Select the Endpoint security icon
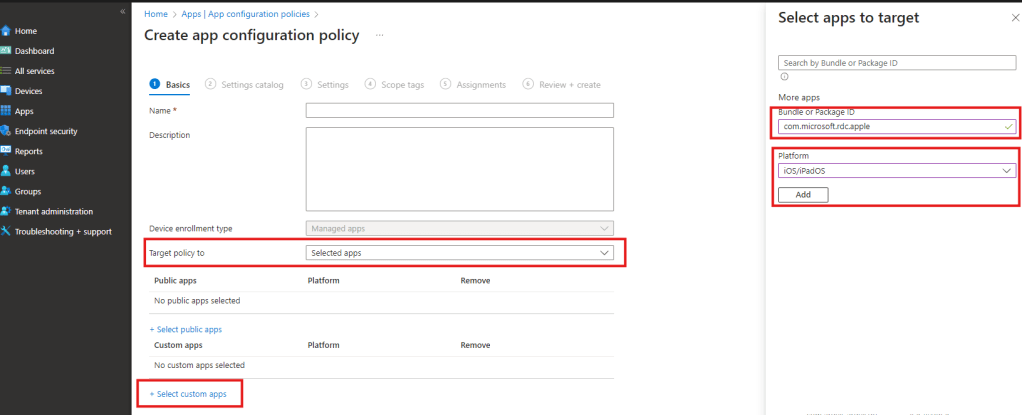 [x=6, y=131]
